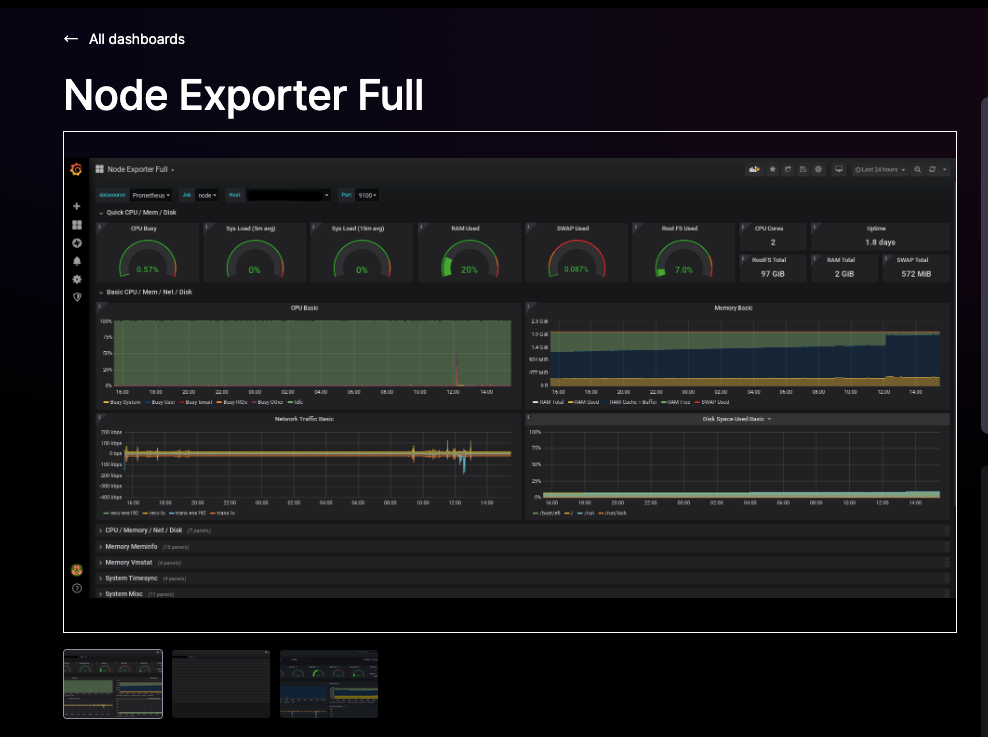Toggle the recv ens192 legend series
Screen dimensions: 988x737
[x=120, y=513]
